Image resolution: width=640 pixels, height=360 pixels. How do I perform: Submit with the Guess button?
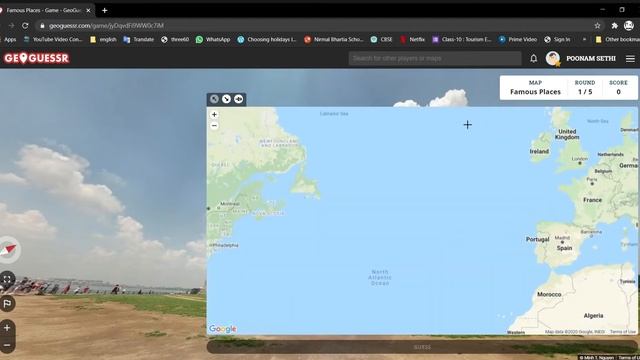click(422, 347)
